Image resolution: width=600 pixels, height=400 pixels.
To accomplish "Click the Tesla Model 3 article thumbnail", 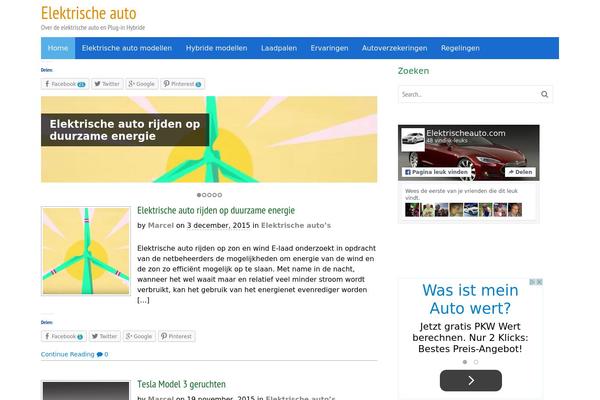I will 86,390.
